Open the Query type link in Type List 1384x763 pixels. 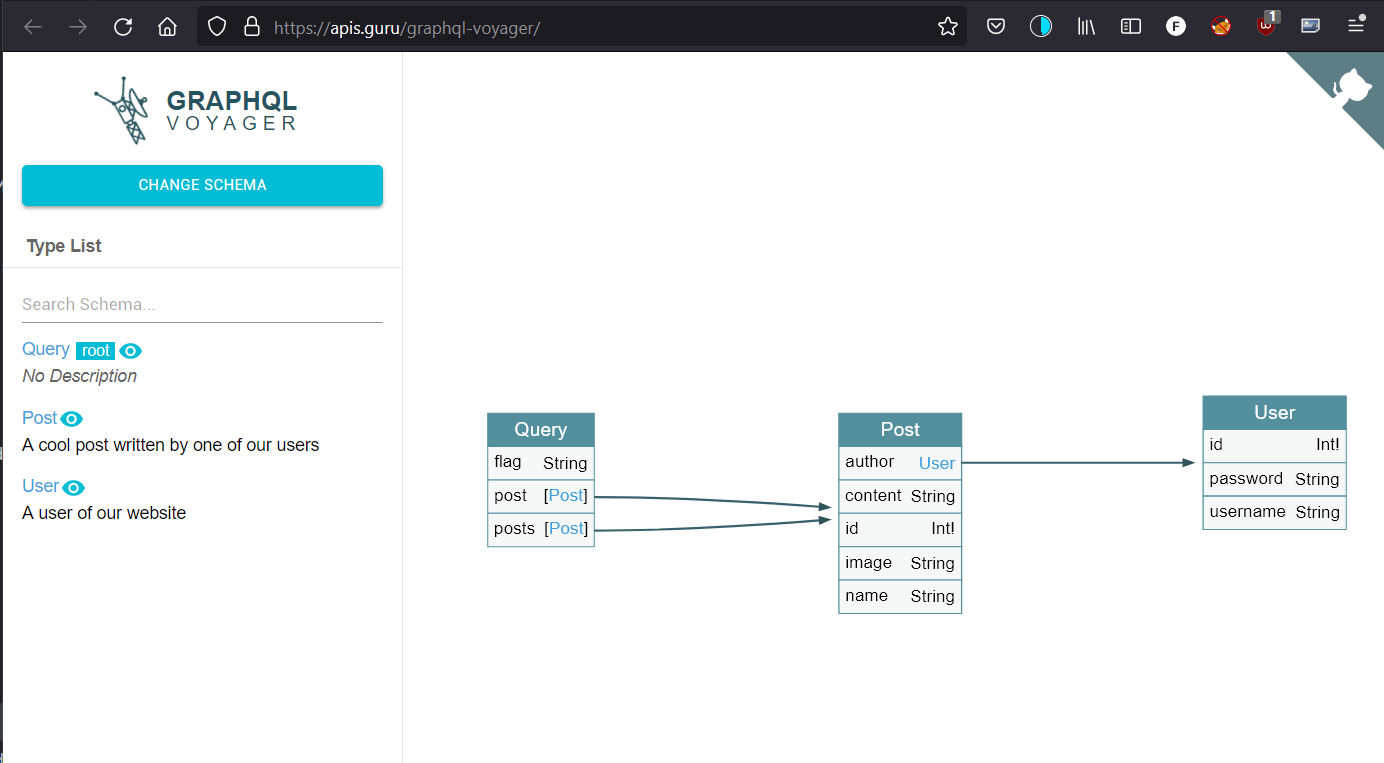pos(46,349)
